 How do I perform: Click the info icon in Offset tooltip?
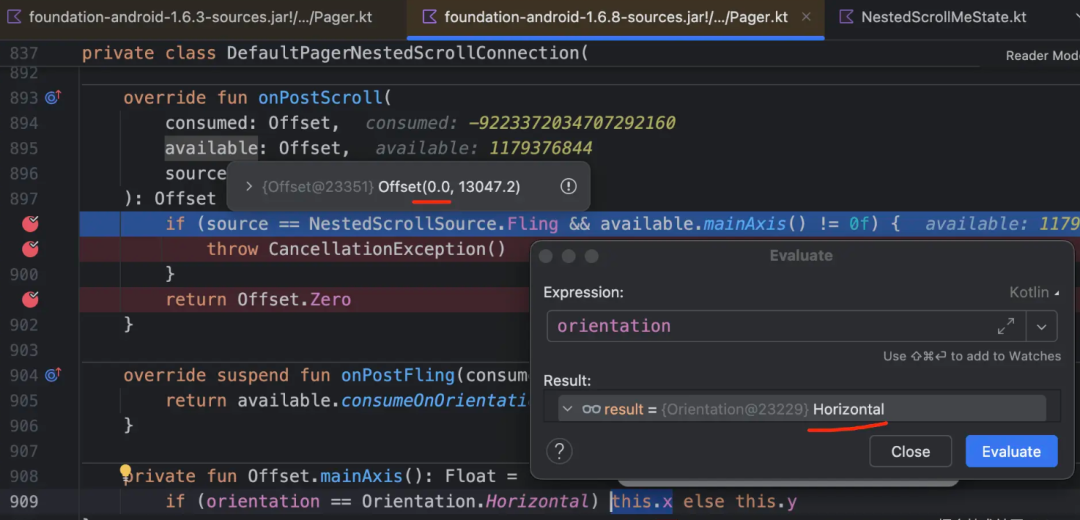(x=568, y=187)
